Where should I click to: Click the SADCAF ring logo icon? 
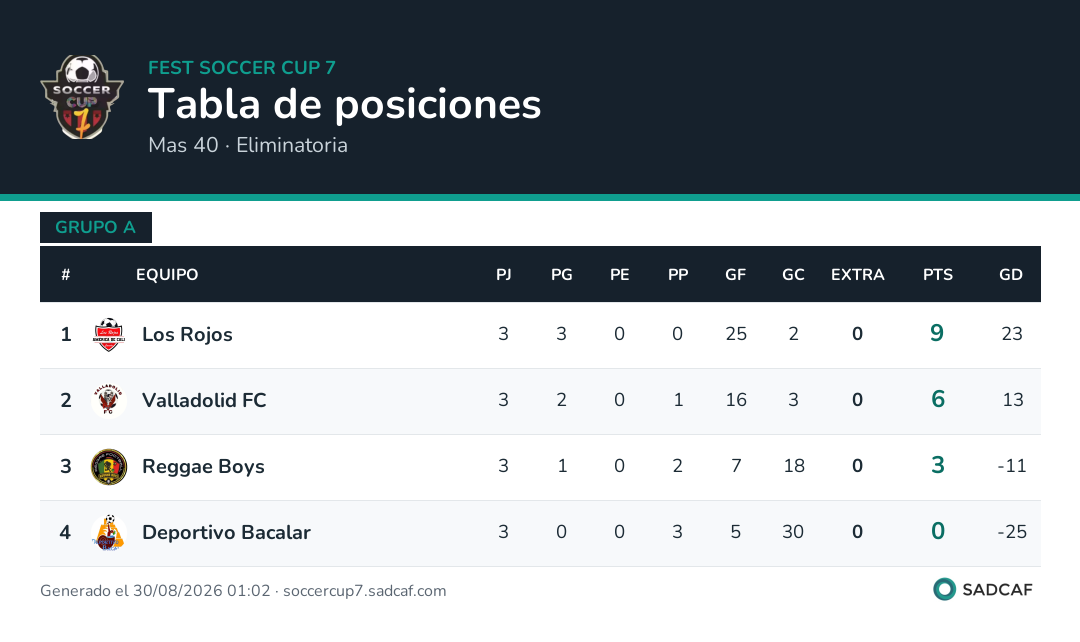click(944, 590)
